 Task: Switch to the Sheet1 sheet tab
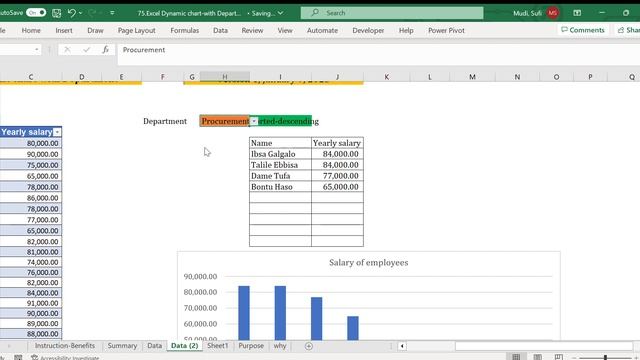pyautogui.click(x=218, y=346)
